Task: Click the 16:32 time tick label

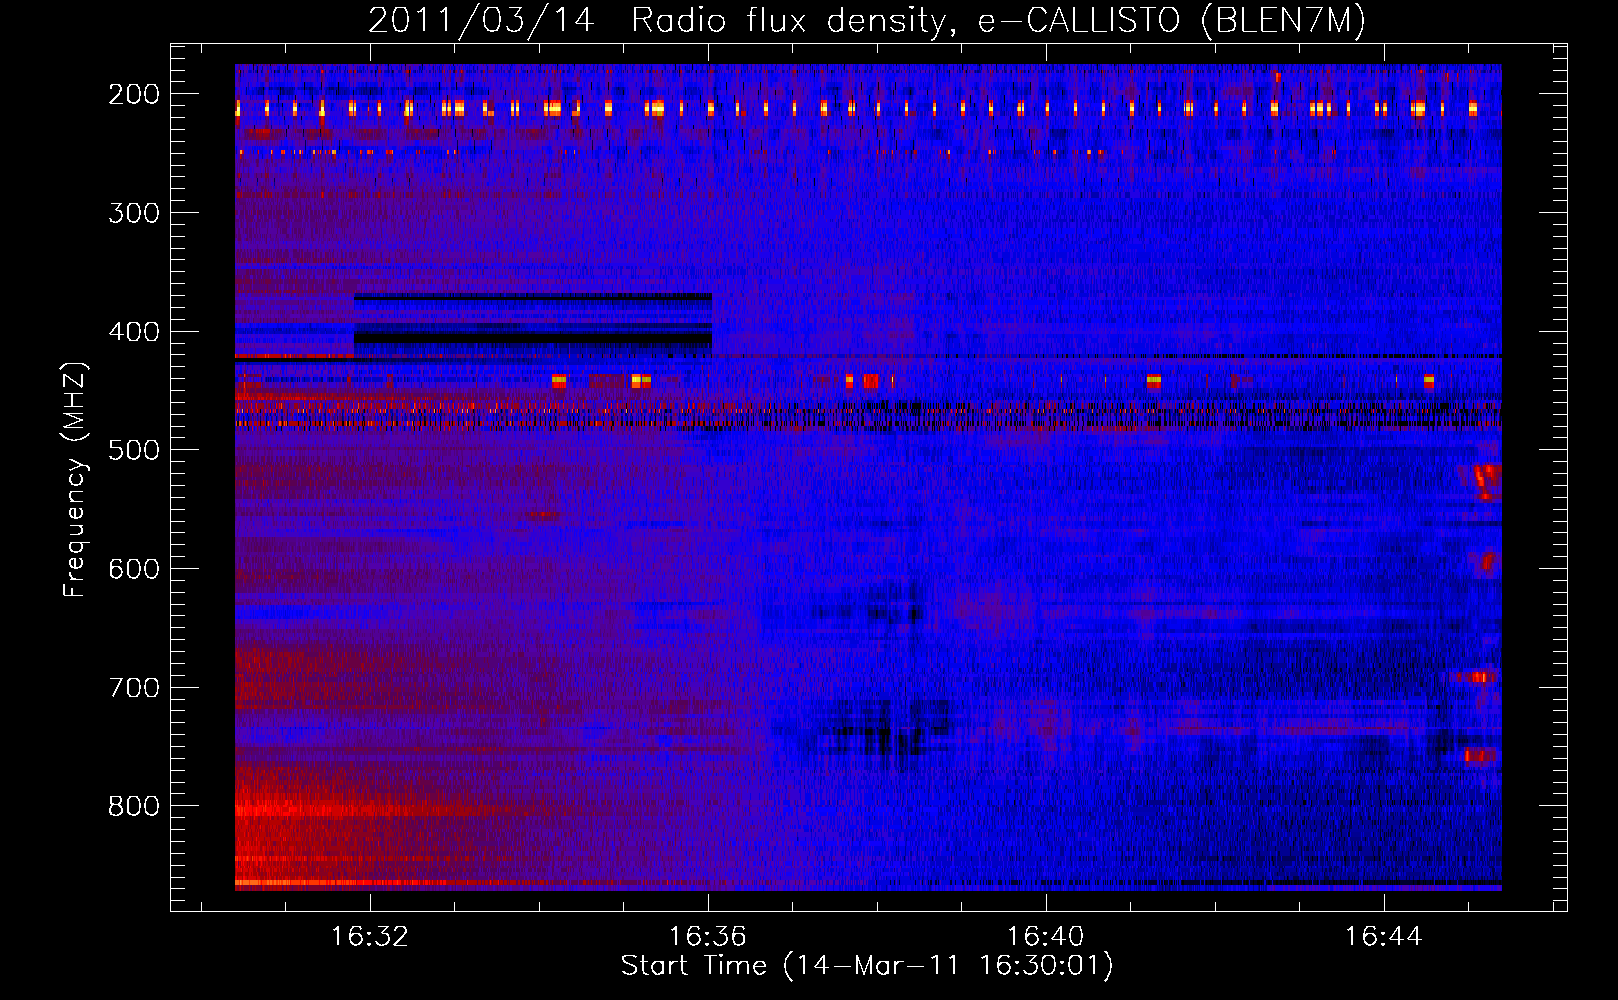Action: coord(370,937)
